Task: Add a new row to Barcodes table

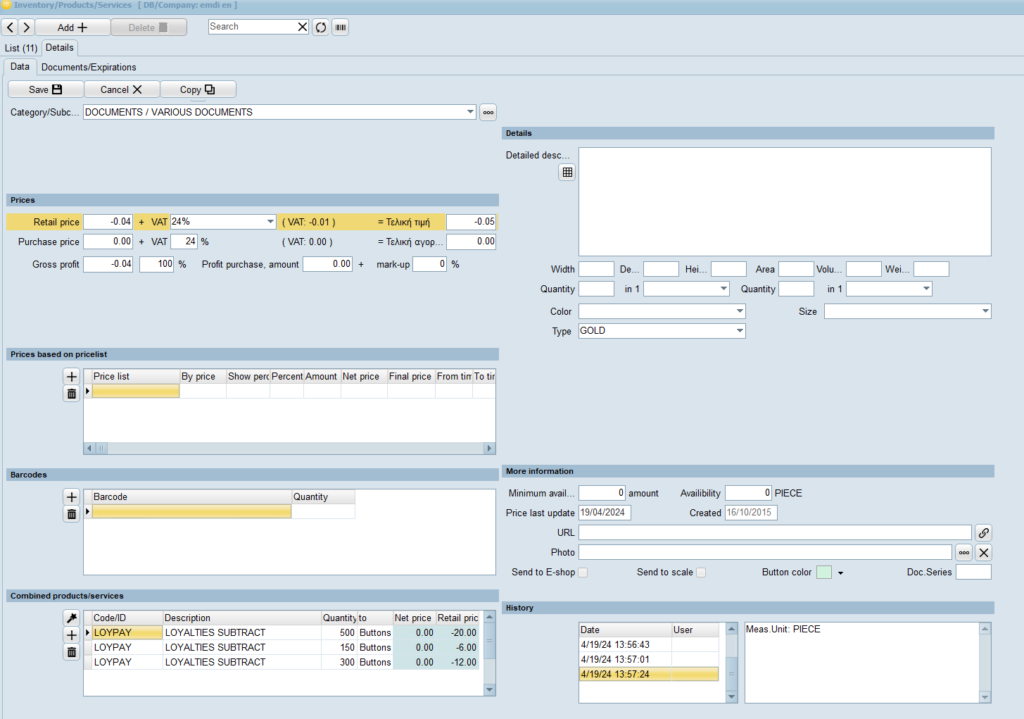Action: click(71, 497)
